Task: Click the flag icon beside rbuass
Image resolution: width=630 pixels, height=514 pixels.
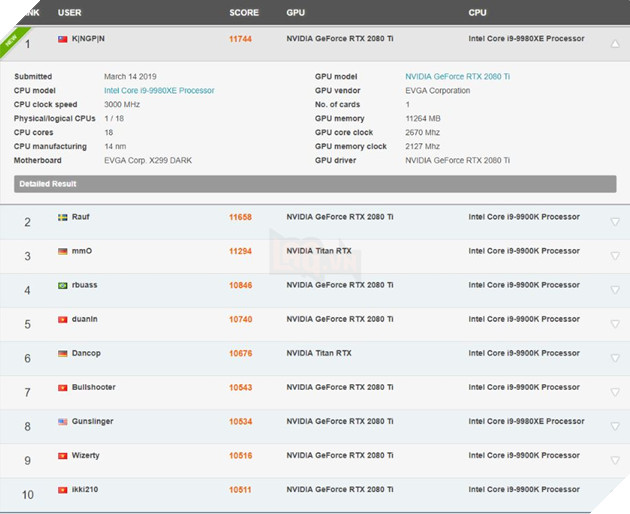Action: (63, 285)
